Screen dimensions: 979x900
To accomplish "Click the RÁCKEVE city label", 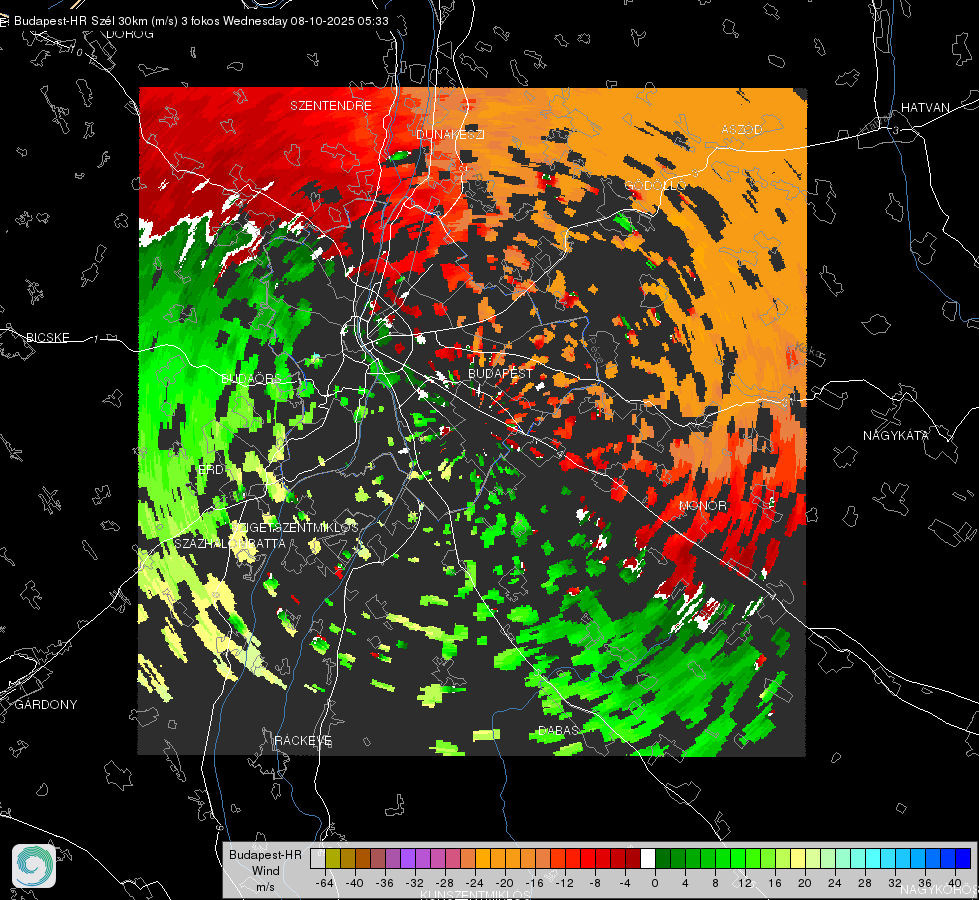I will click(x=303, y=740).
